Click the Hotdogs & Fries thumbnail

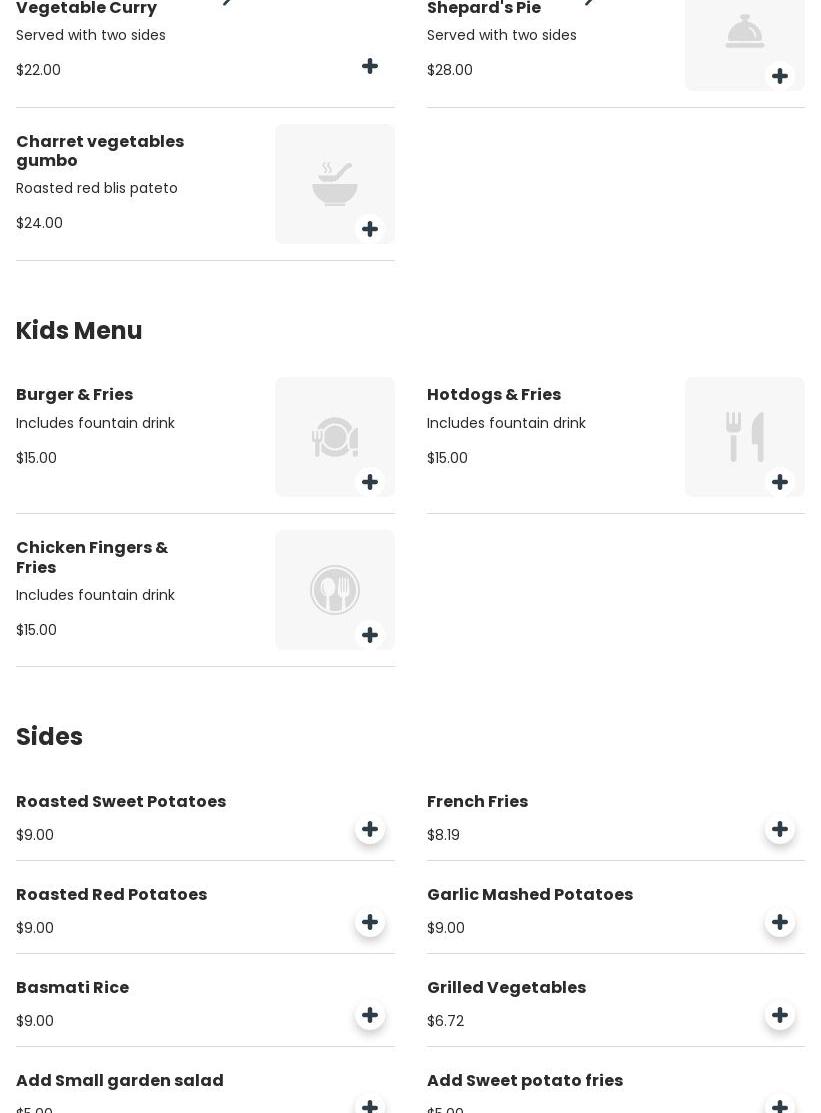coord(744,434)
